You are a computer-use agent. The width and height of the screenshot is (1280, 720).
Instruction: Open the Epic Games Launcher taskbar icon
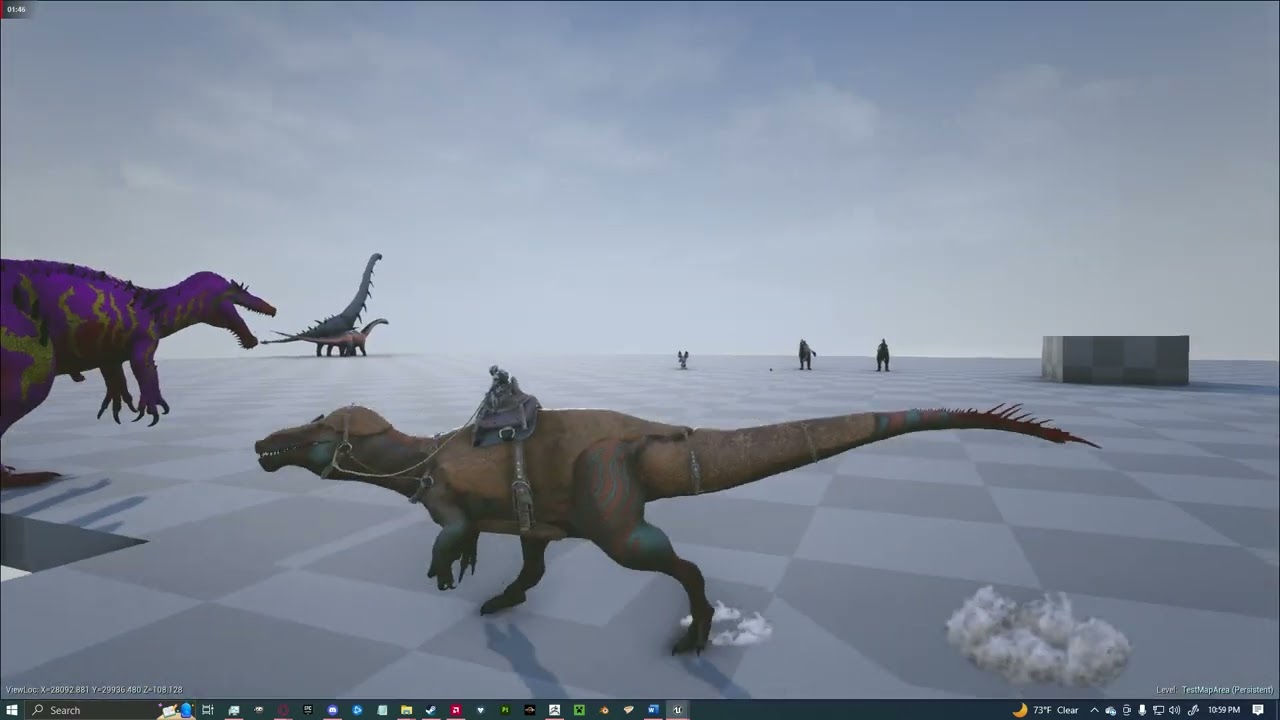[308, 710]
